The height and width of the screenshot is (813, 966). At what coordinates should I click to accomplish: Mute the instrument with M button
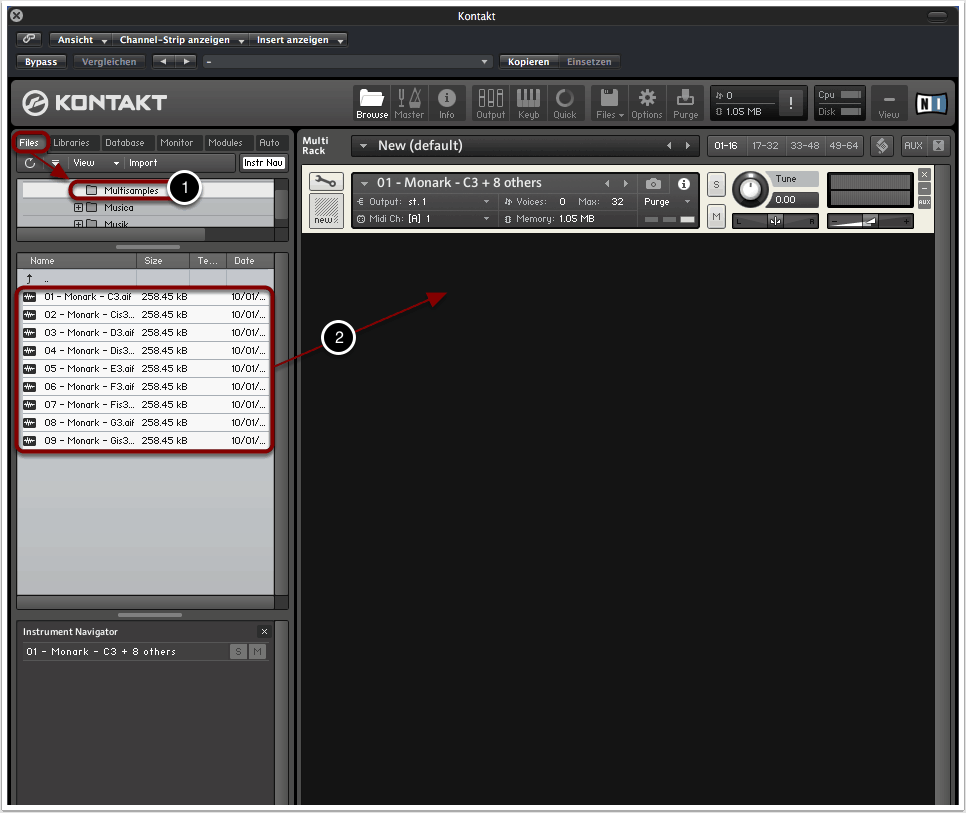point(716,215)
